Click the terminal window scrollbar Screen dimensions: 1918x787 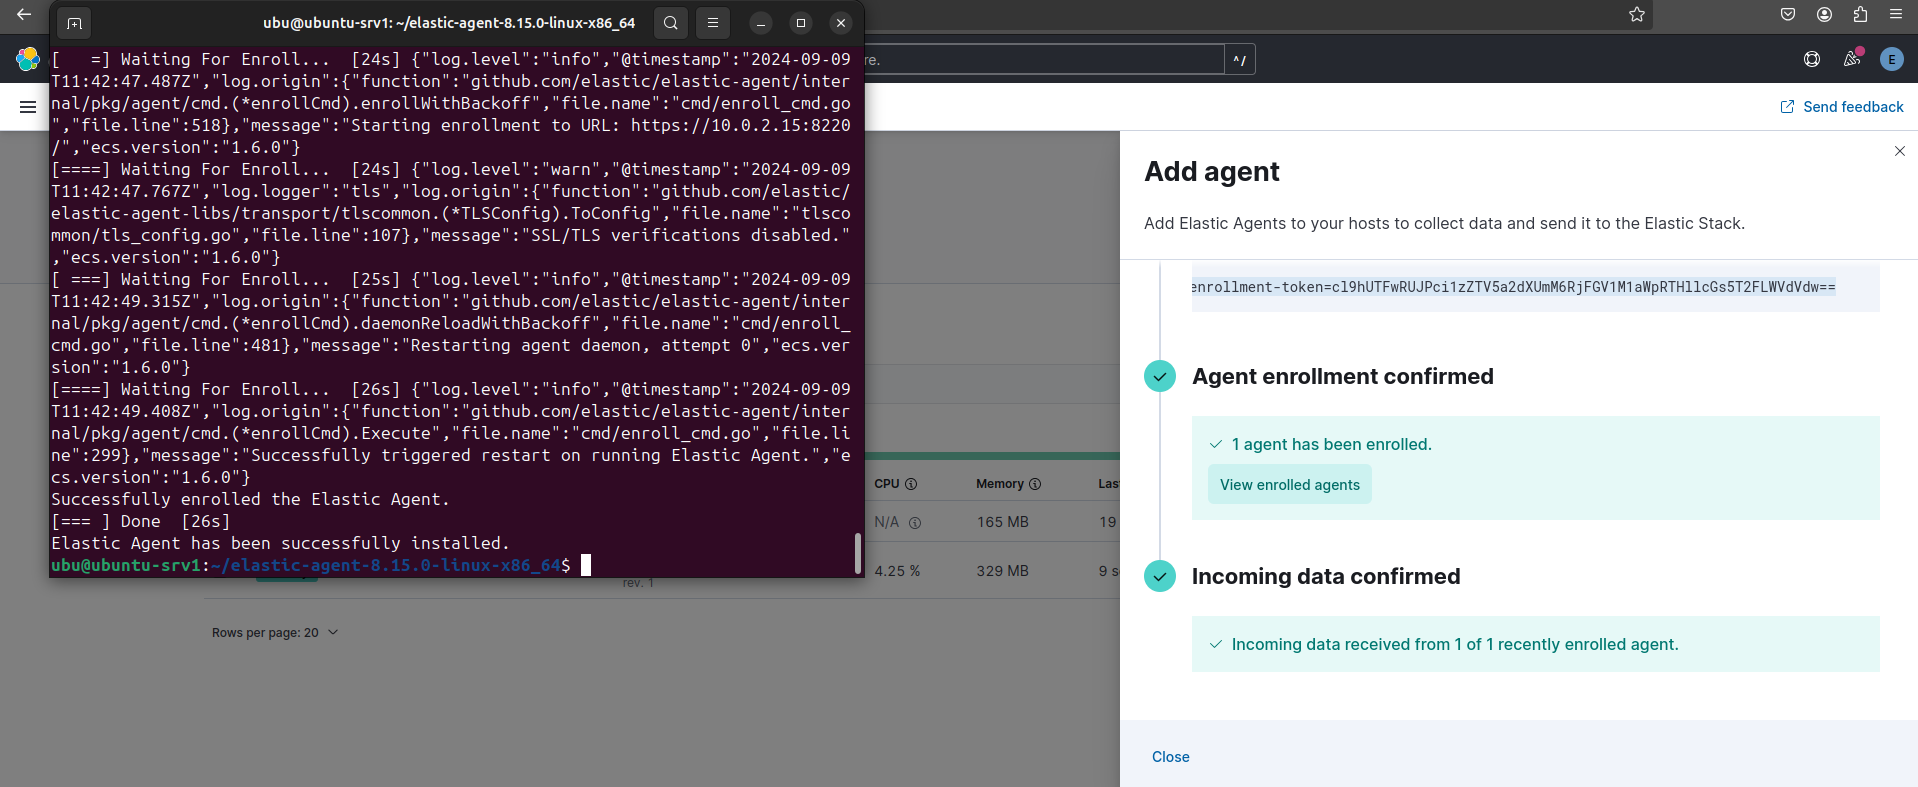coord(857,553)
